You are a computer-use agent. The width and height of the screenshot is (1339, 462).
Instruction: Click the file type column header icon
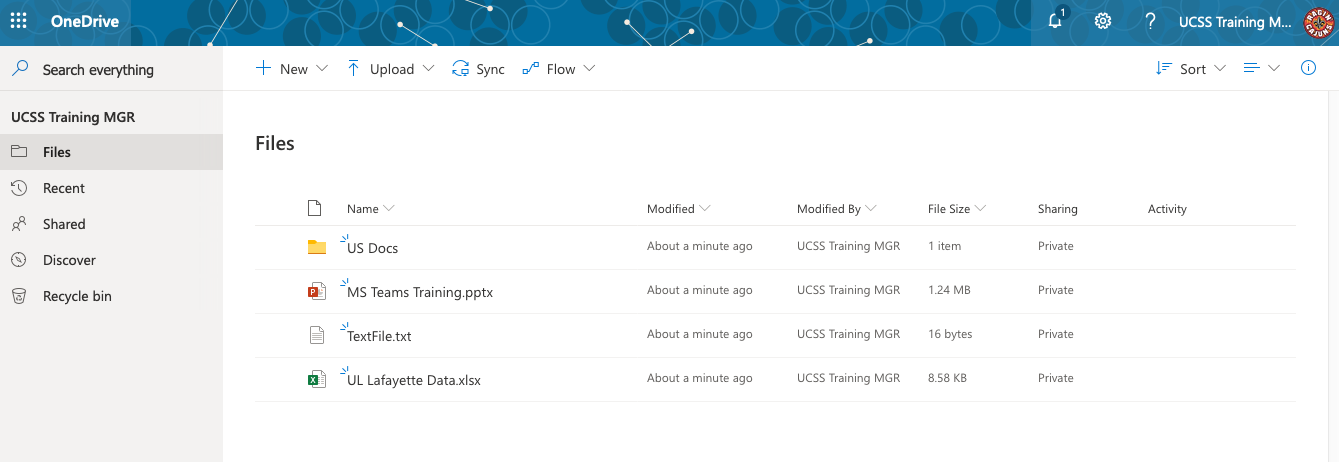[x=314, y=208]
